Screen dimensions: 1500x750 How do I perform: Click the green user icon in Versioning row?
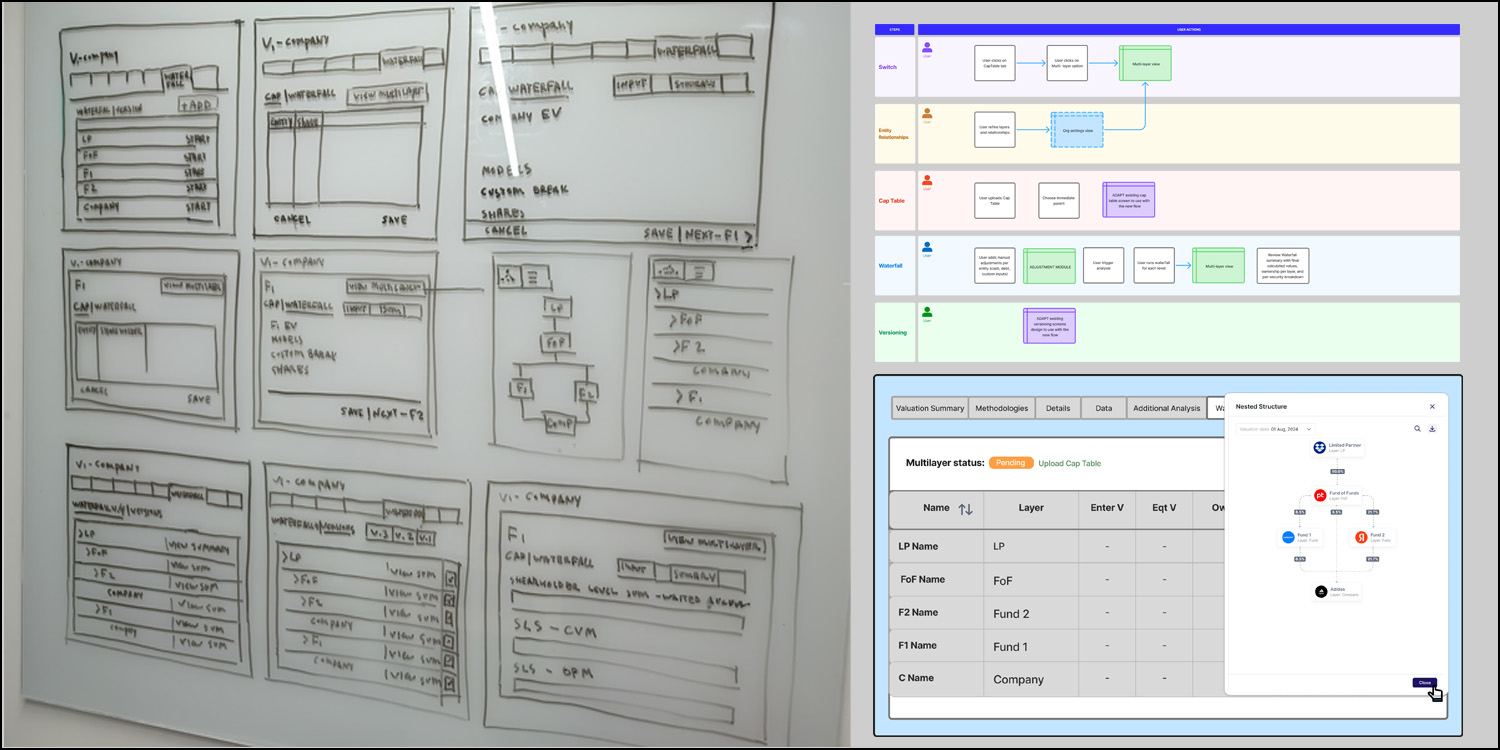coord(927,312)
